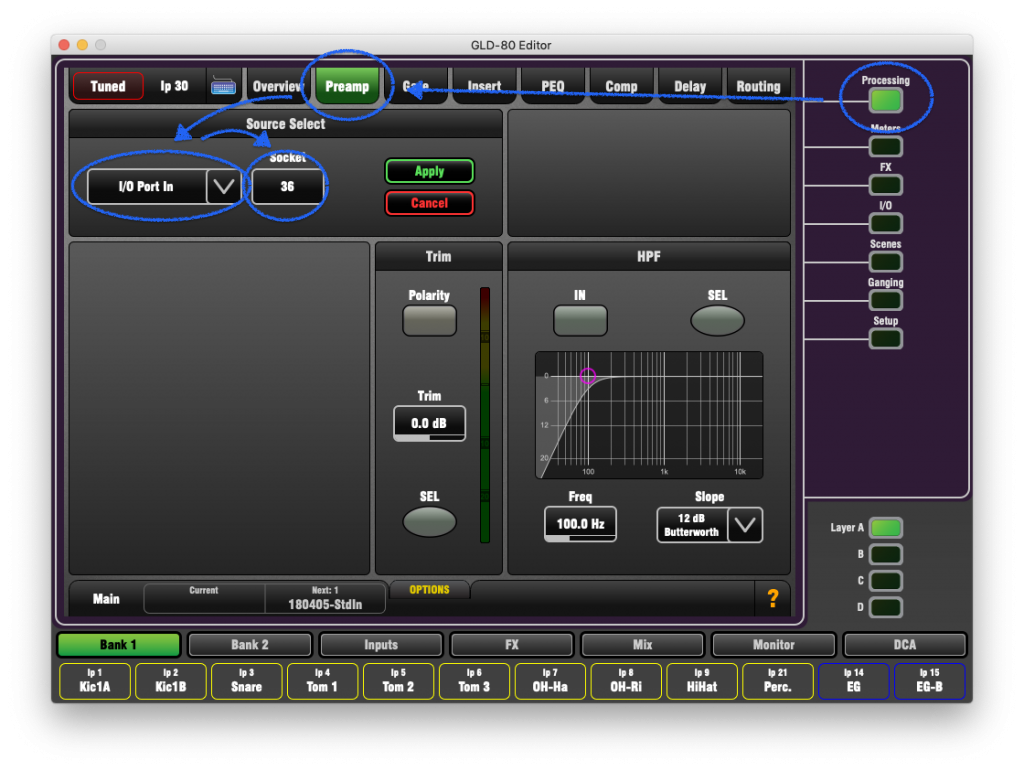Image resolution: width=1024 pixels, height=771 pixels.
Task: Select Layer A
Action: 886,527
